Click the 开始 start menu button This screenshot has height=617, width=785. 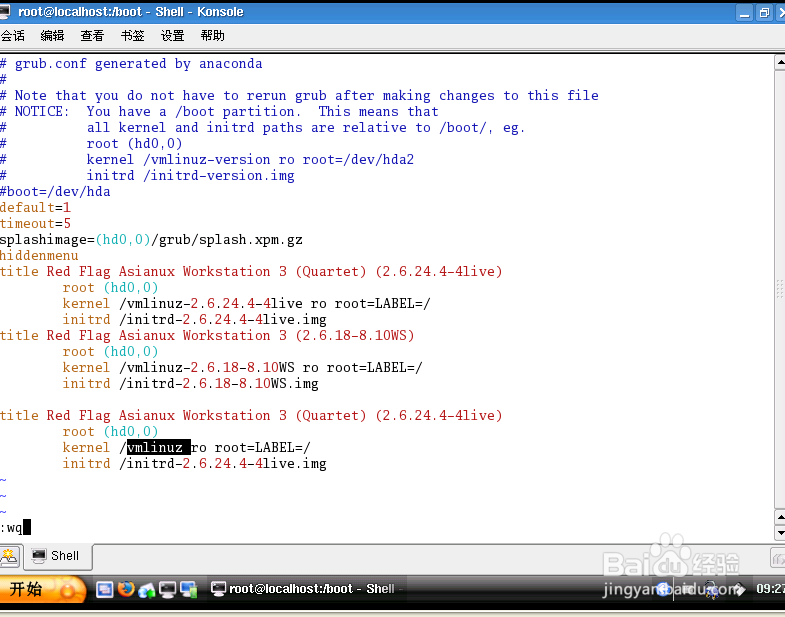tap(42, 589)
